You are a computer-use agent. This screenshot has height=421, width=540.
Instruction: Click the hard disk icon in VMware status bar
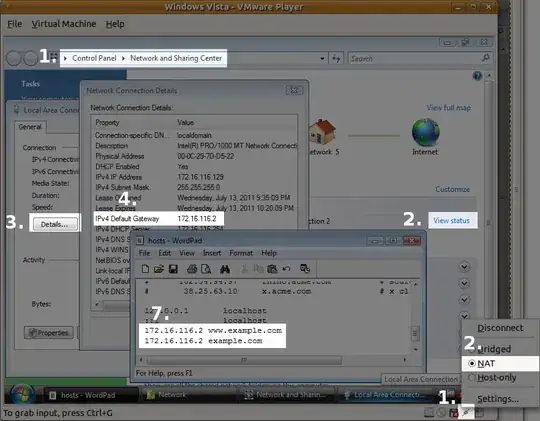tap(429, 412)
